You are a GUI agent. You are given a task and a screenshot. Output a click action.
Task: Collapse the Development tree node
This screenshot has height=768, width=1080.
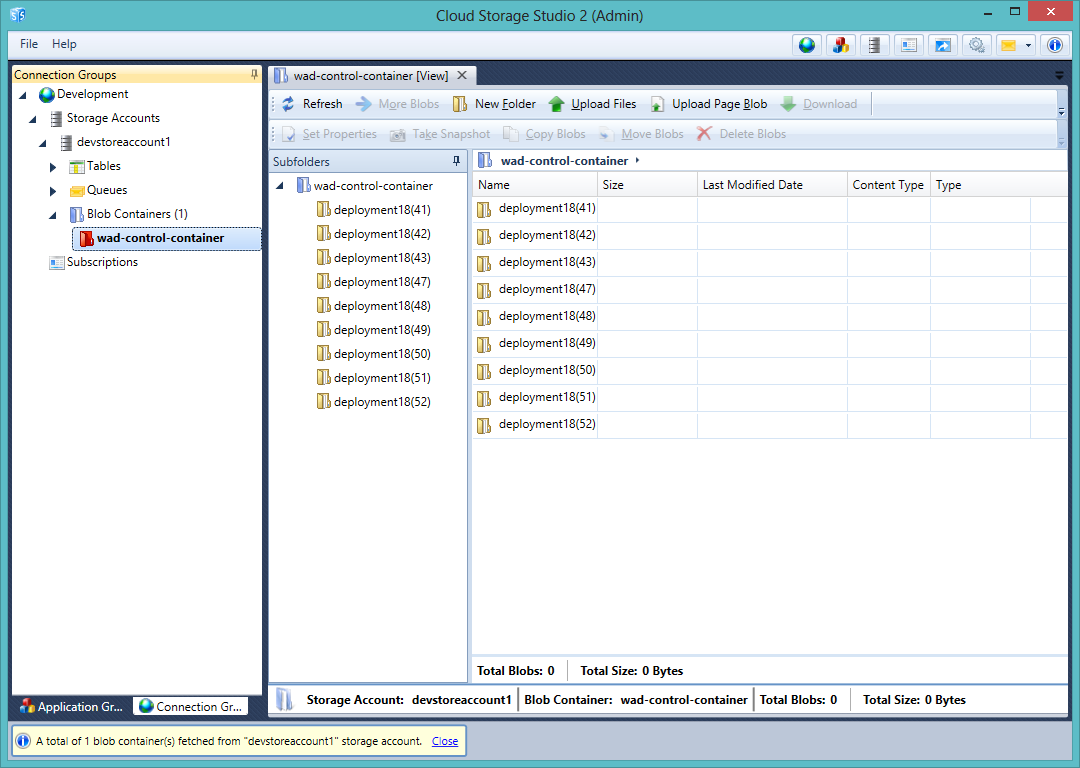(x=23, y=95)
